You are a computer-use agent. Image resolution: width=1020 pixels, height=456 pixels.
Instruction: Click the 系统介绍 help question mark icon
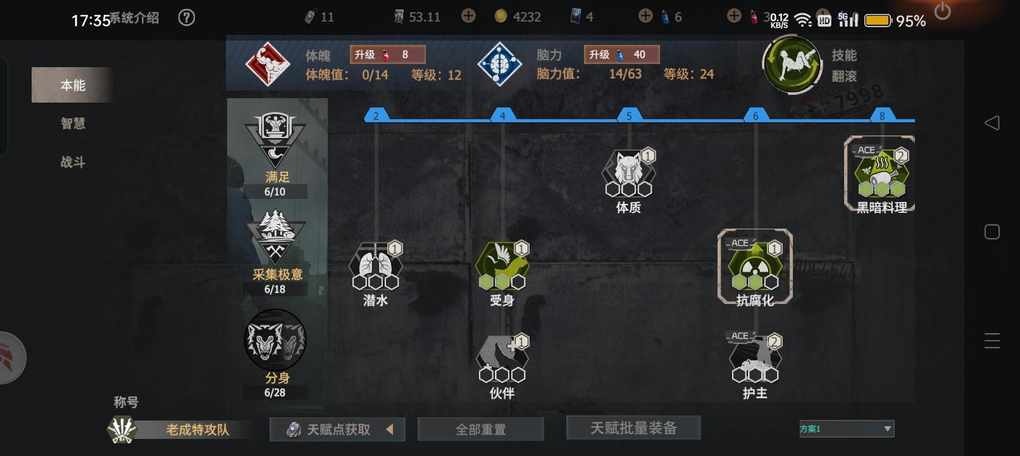(x=186, y=18)
